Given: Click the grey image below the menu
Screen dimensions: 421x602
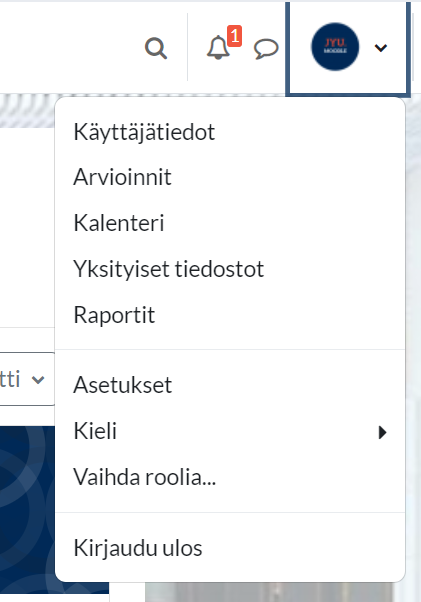Looking at the screenshot, I should [x=269, y=592].
